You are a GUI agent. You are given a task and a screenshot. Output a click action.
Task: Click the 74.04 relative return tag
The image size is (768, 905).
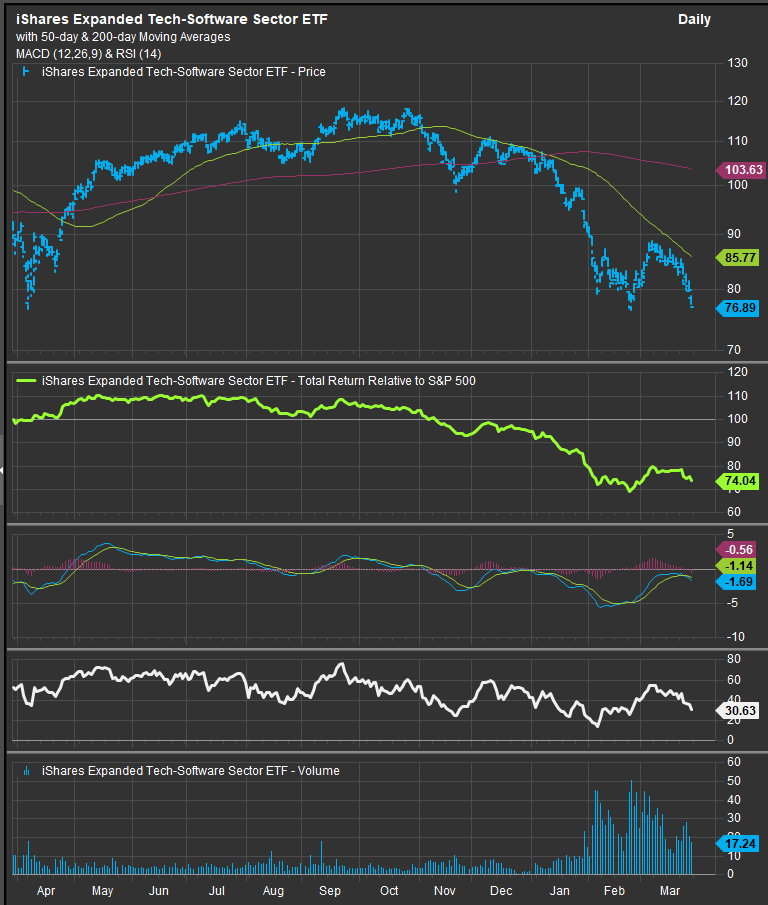[741, 481]
